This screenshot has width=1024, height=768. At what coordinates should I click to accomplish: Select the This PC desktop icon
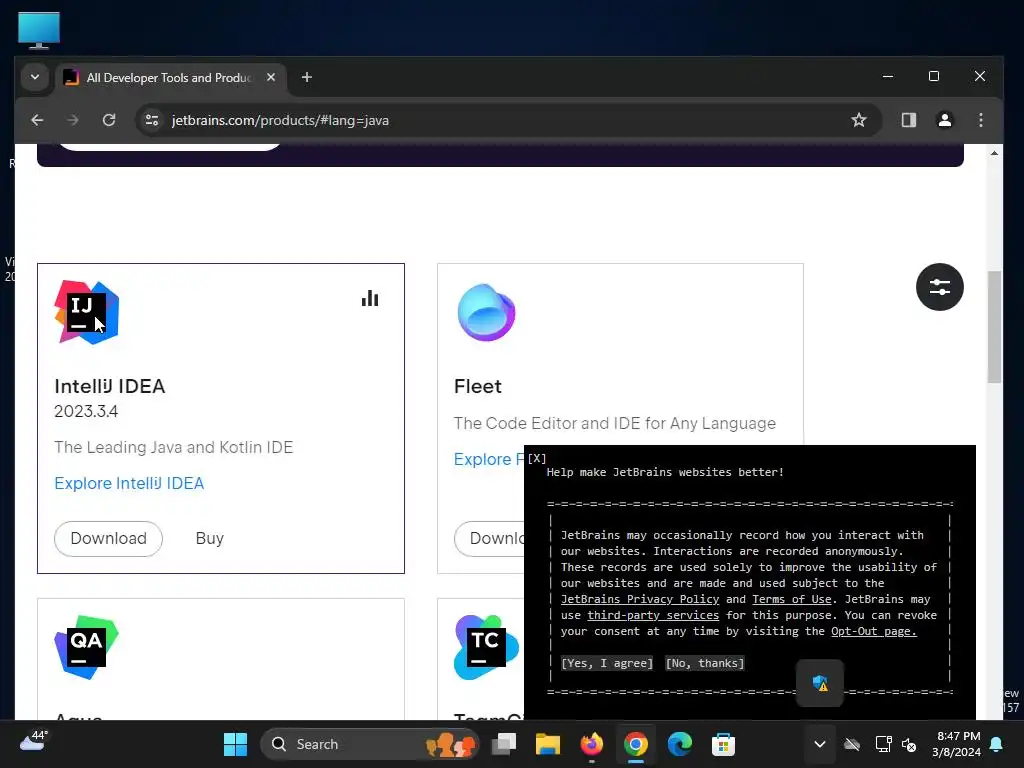coord(39,31)
